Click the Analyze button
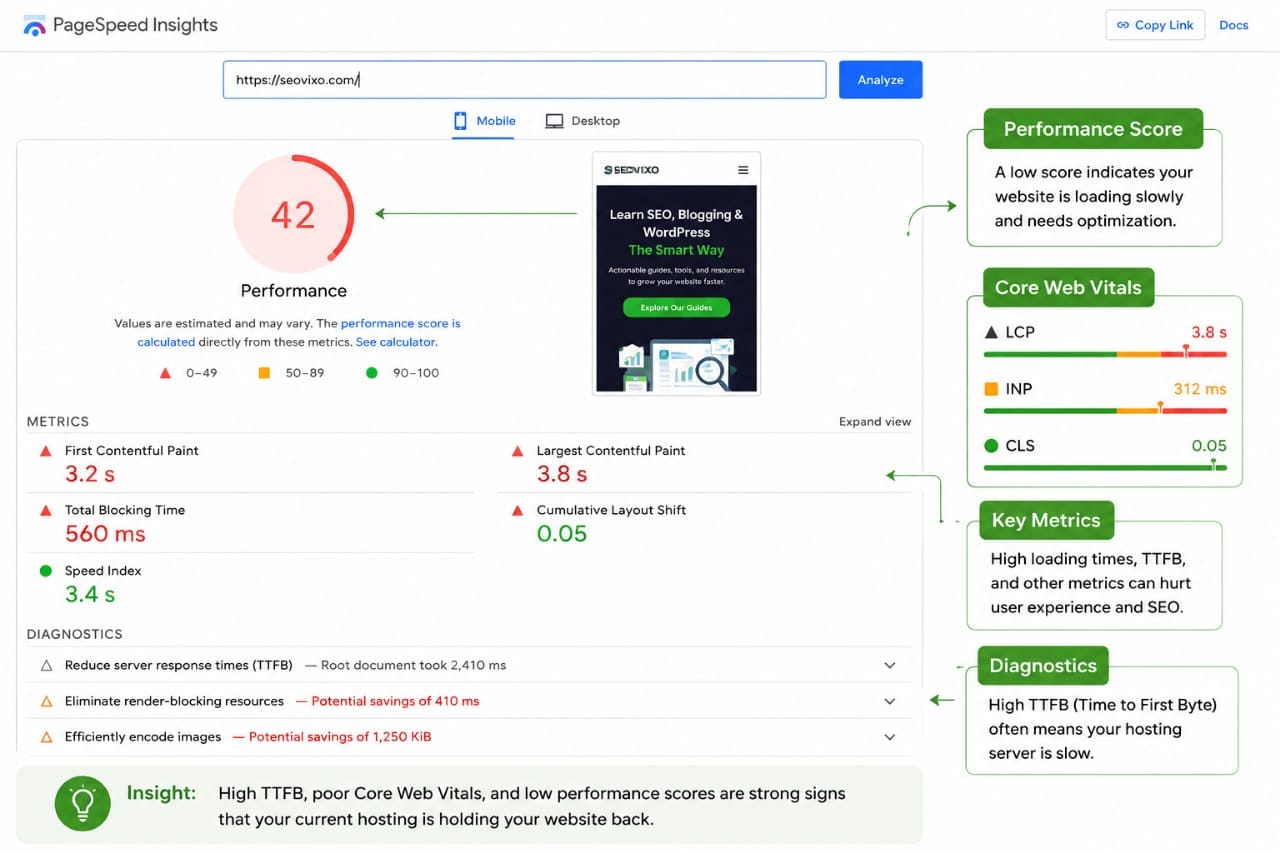The image size is (1280, 853). (x=880, y=80)
